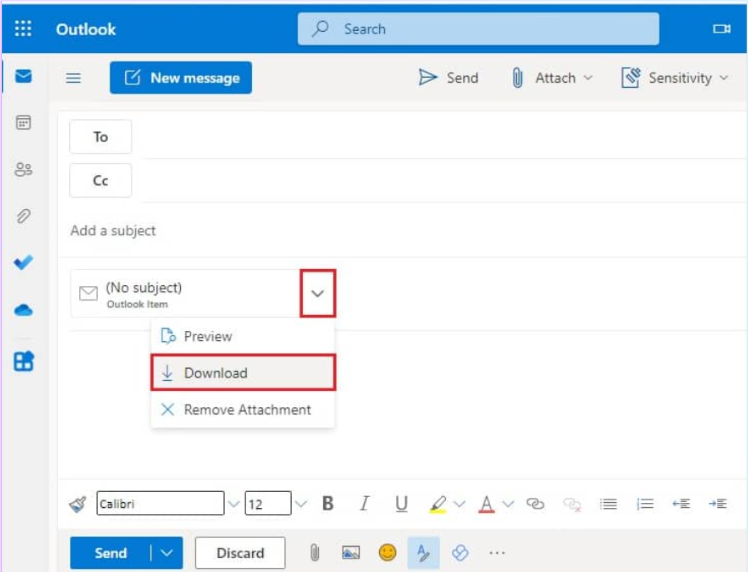This screenshot has height=572, width=750.
Task: Open the font size dropdown arrow
Action: pos(301,504)
